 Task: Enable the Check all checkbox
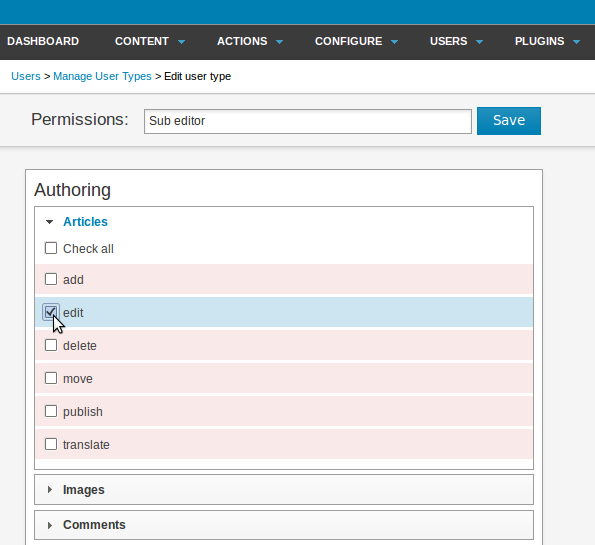51,248
